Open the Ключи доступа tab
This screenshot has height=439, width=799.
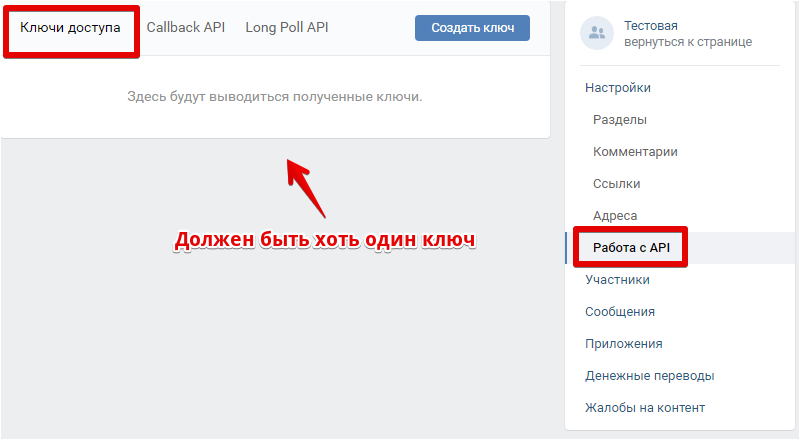[70, 28]
